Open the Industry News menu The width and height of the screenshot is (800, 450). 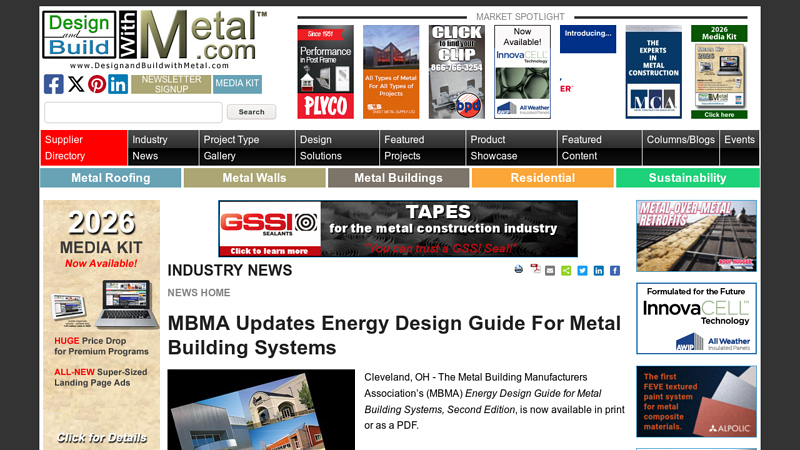point(163,148)
